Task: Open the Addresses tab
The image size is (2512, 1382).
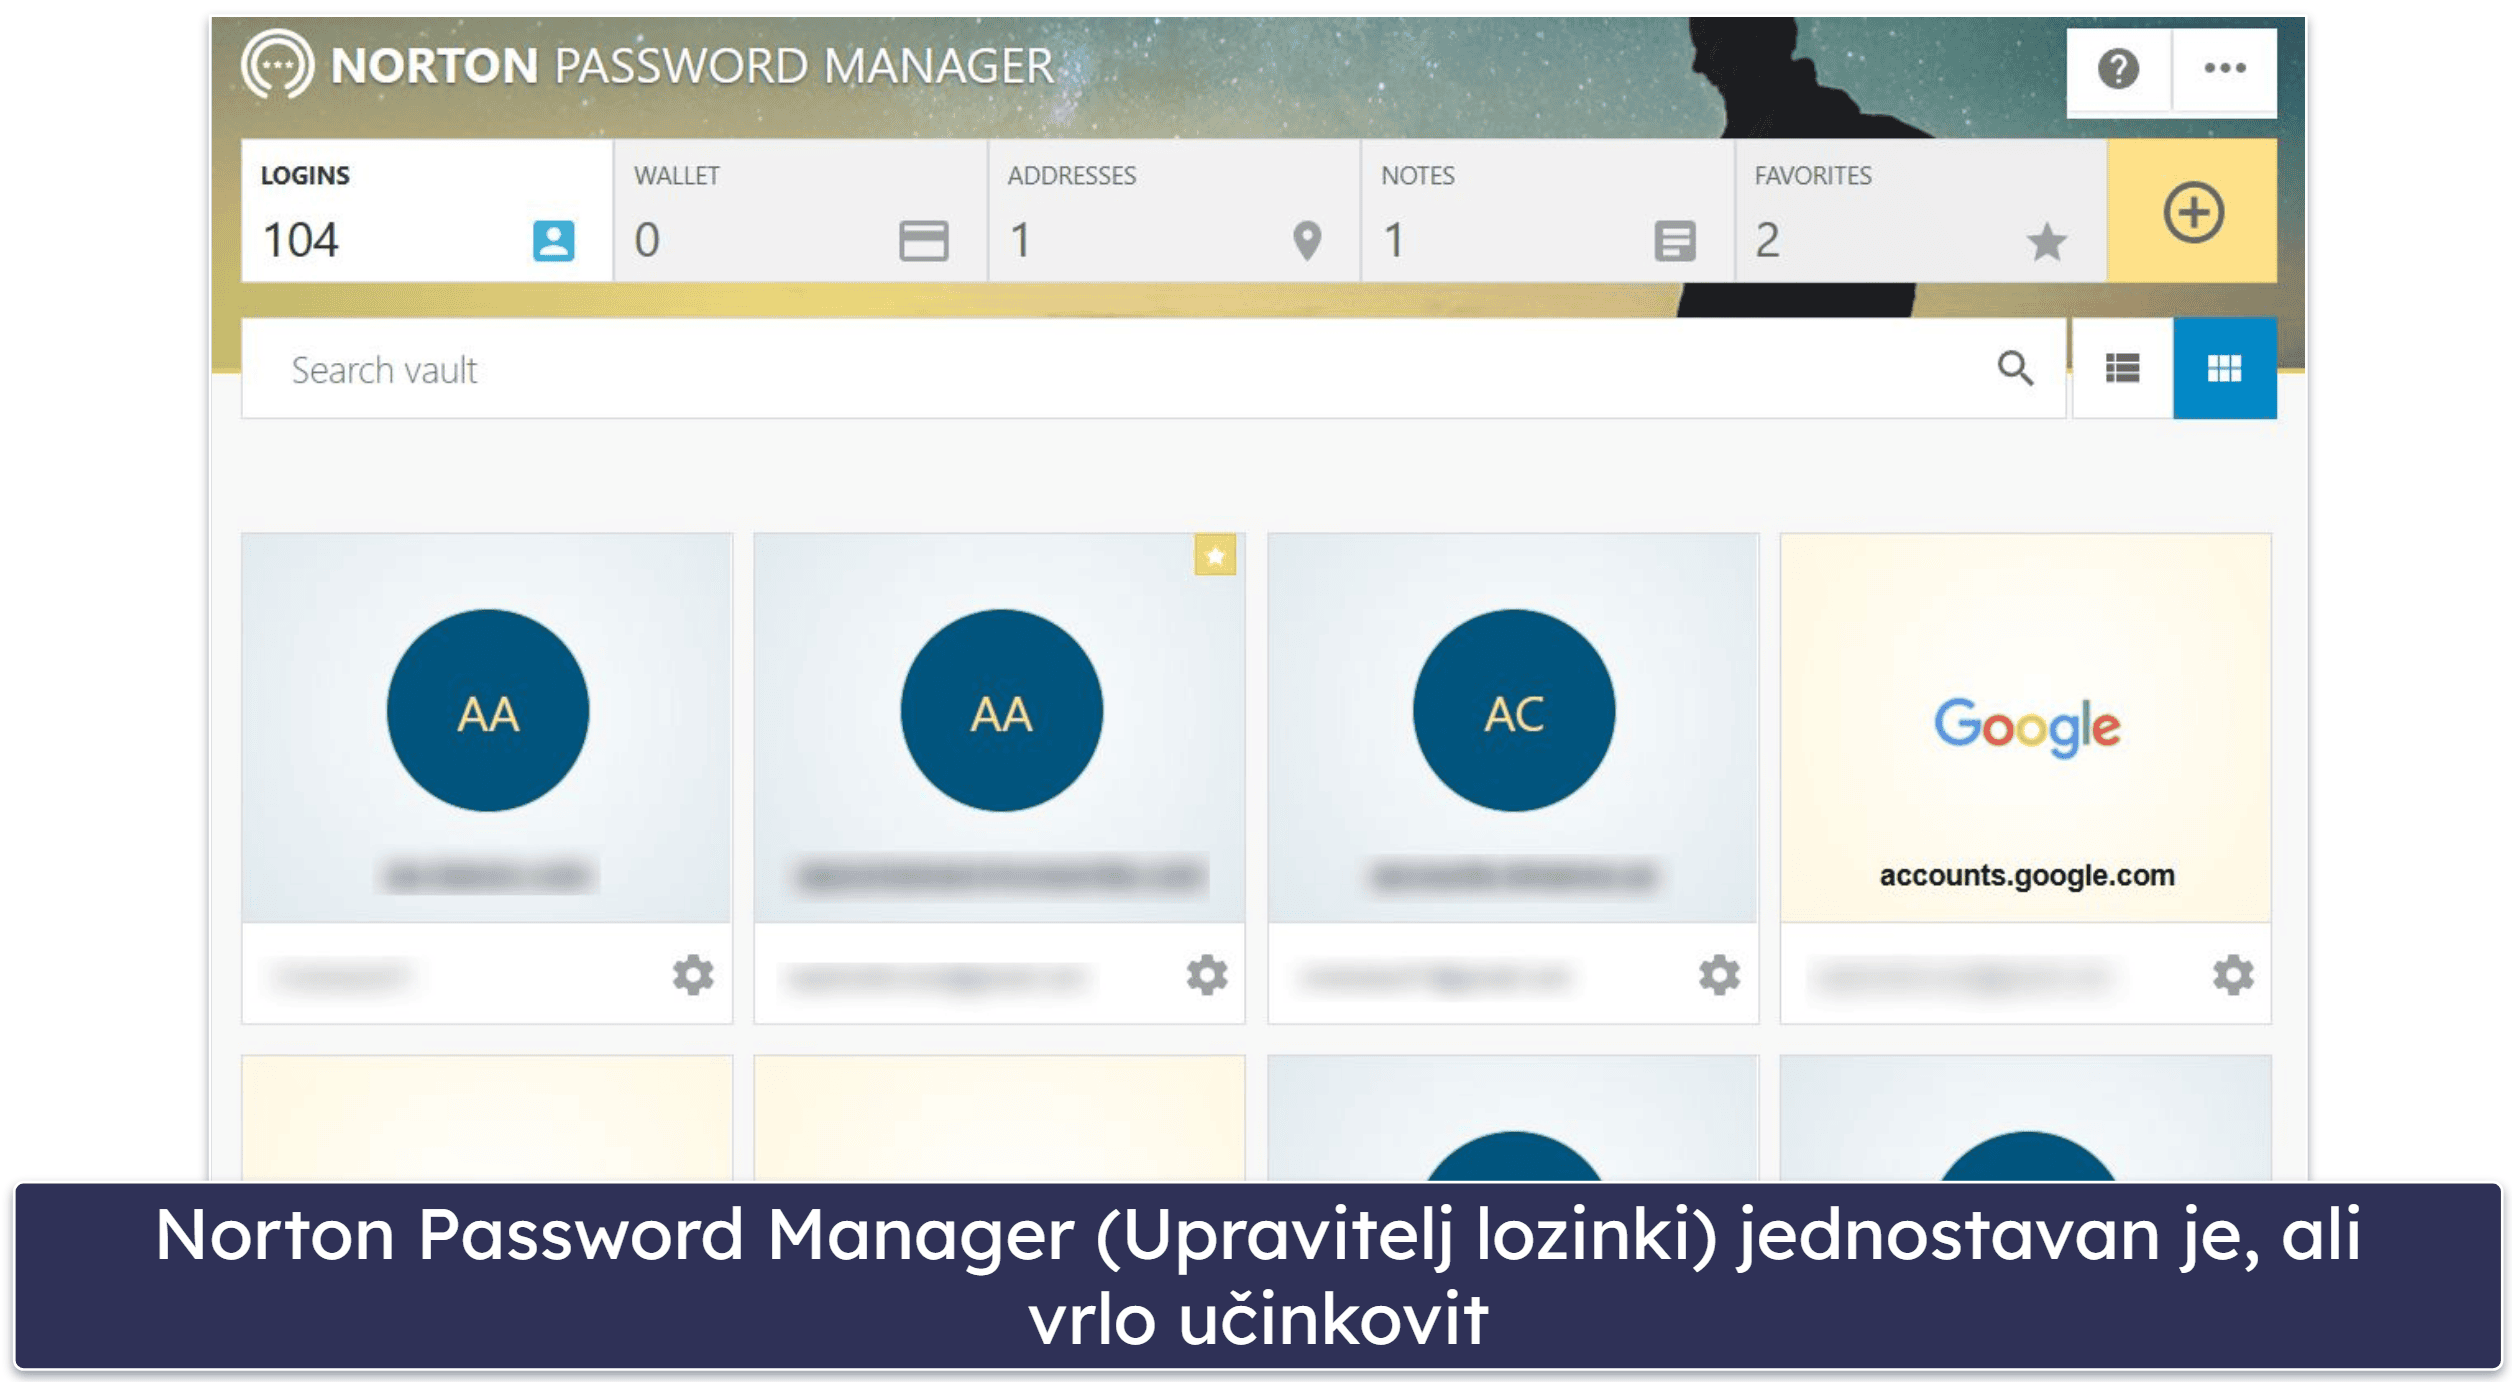Action: click(1174, 211)
